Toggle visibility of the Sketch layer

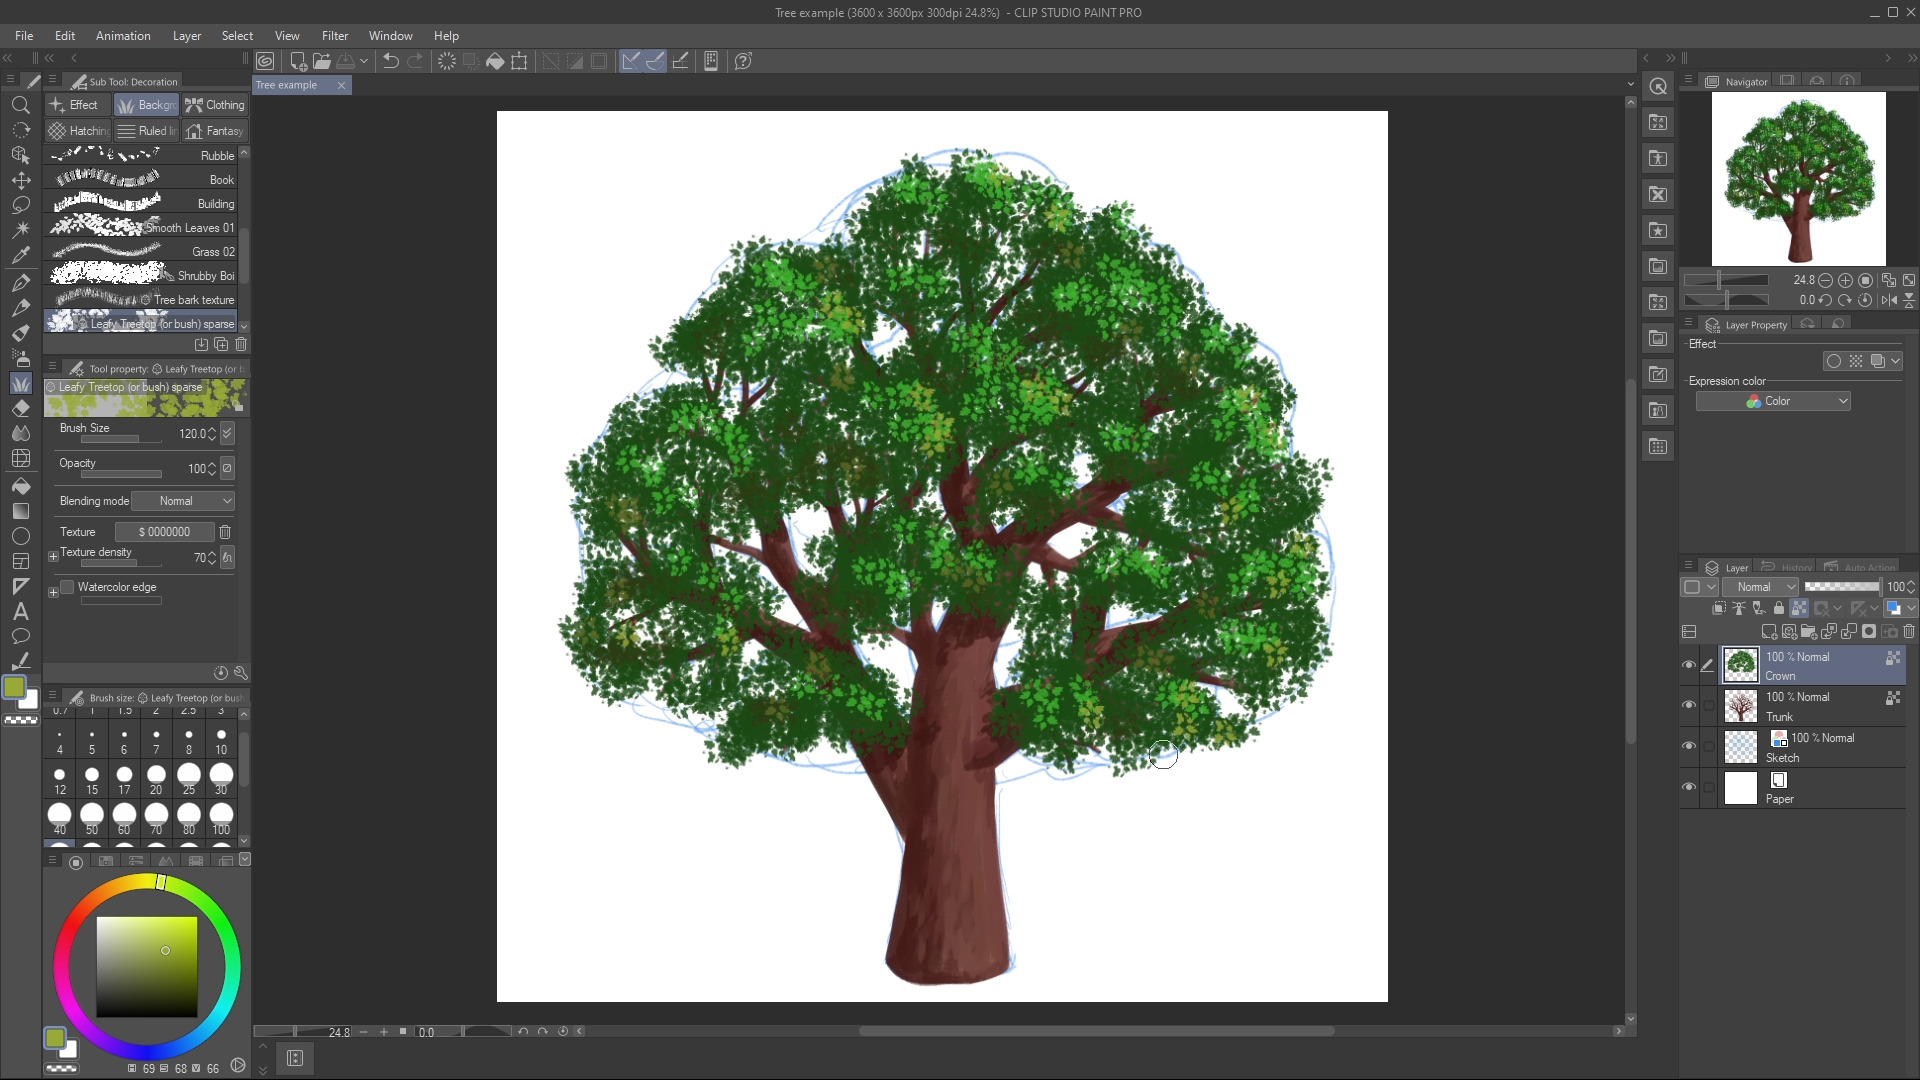(x=1689, y=746)
